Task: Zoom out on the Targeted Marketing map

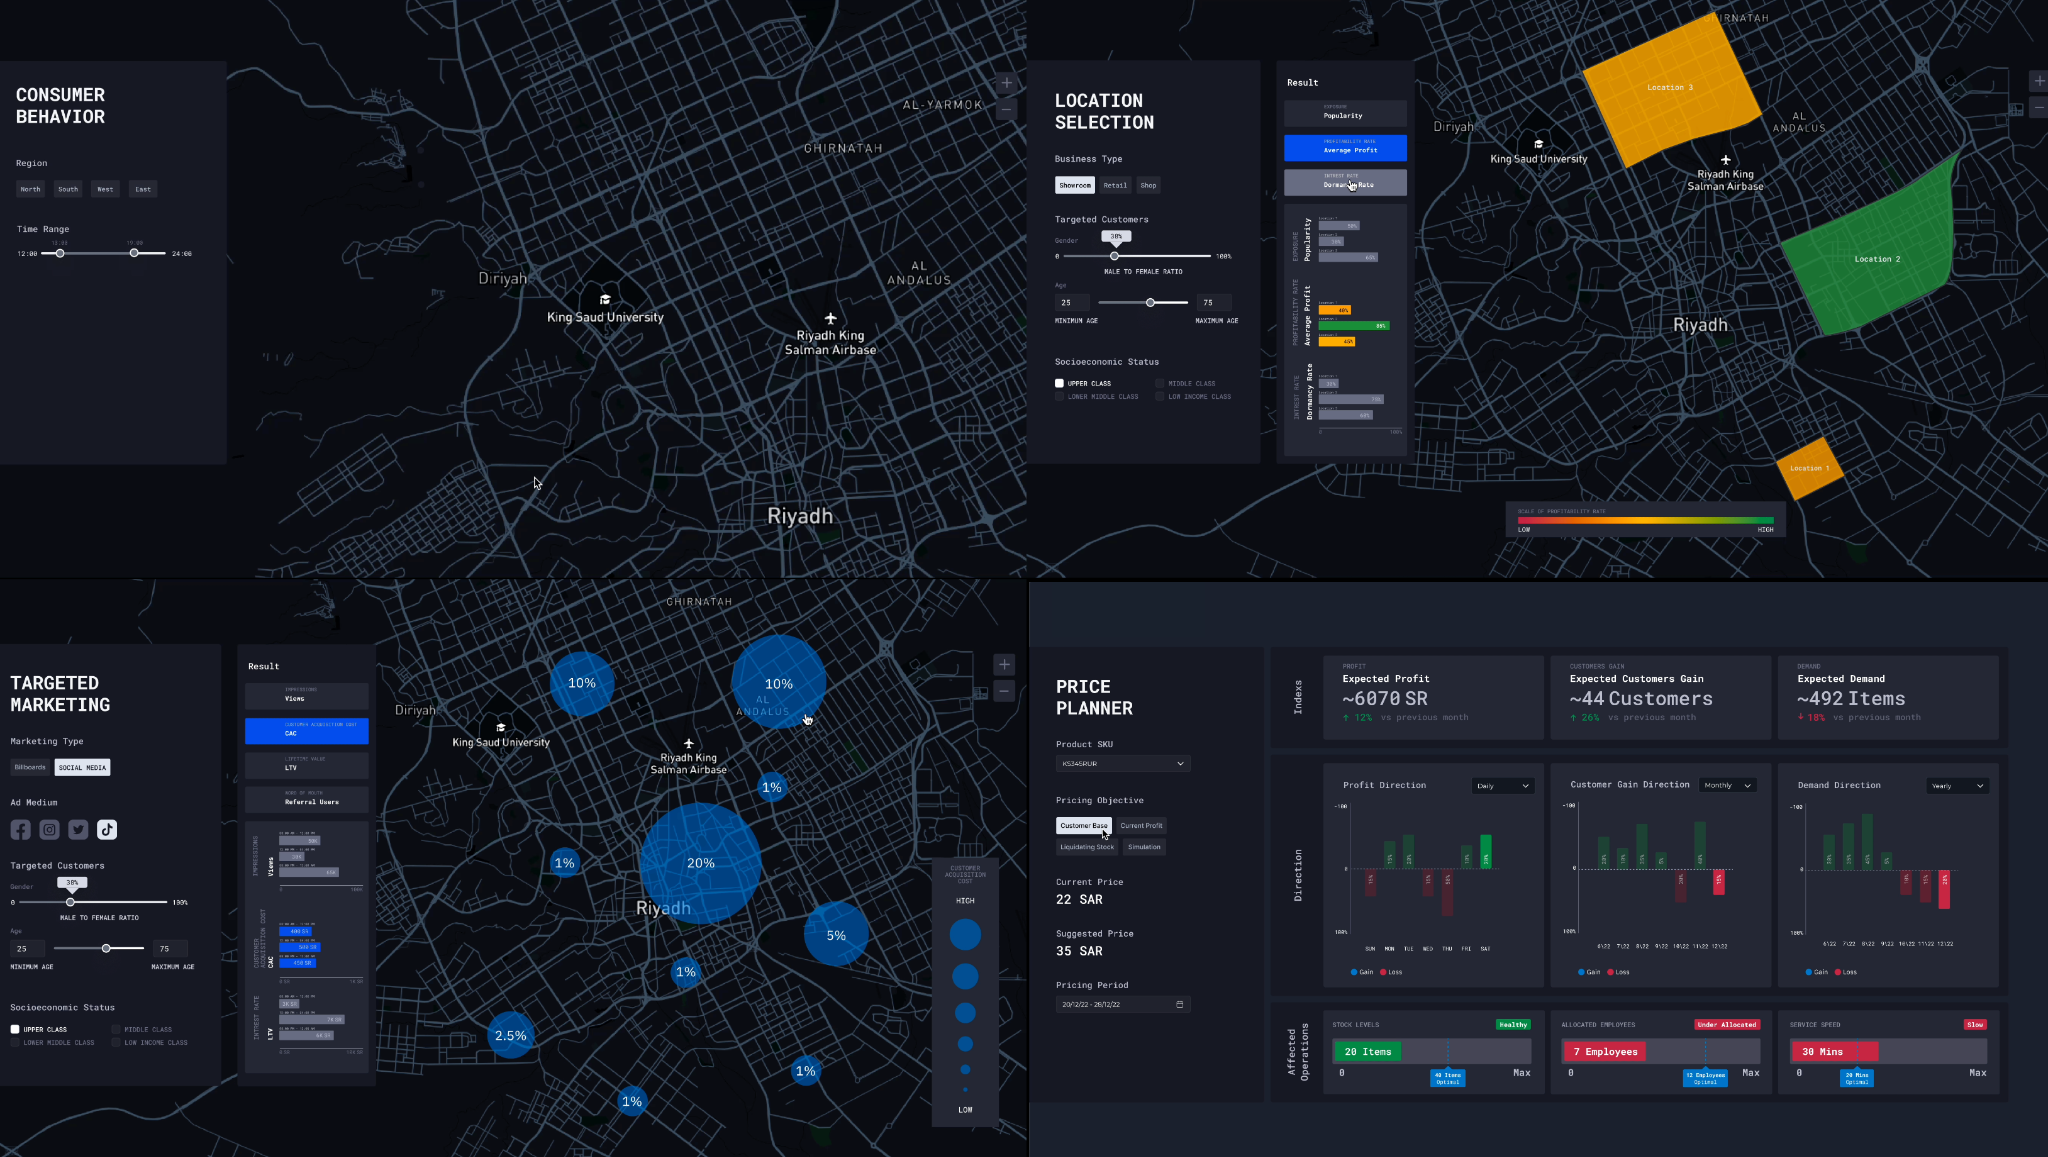Action: 1005,690
